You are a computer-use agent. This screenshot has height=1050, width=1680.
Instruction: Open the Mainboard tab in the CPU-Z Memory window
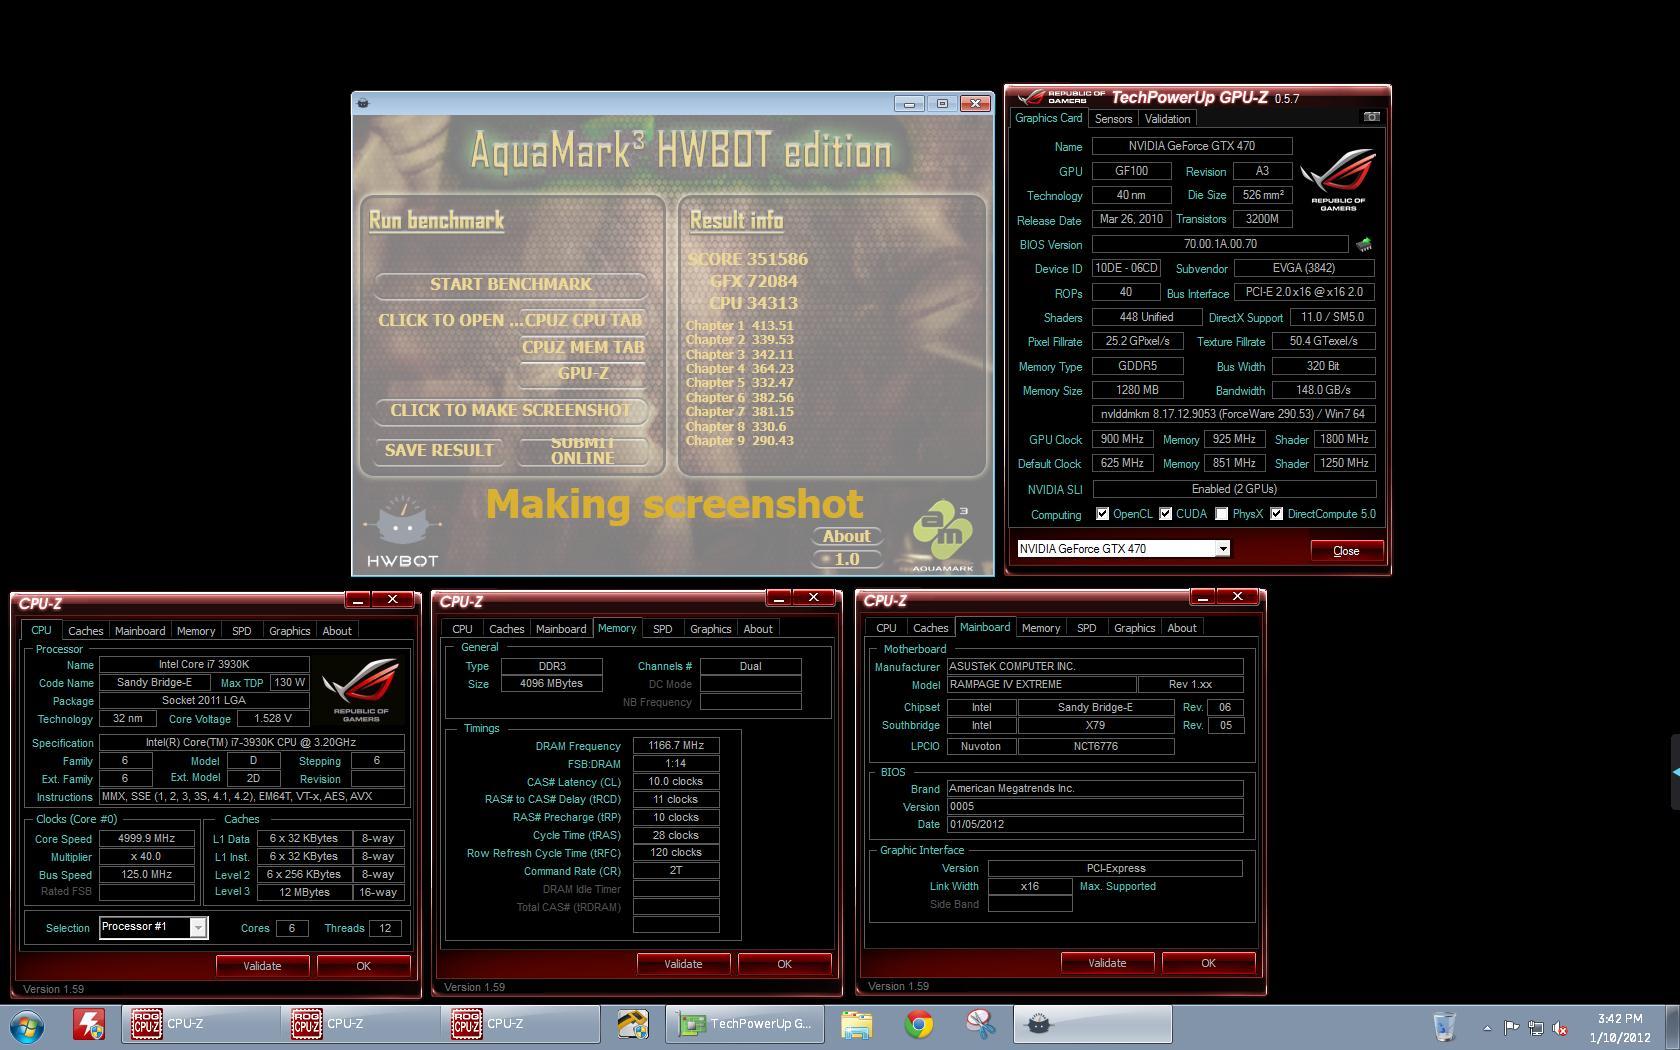pyautogui.click(x=560, y=629)
